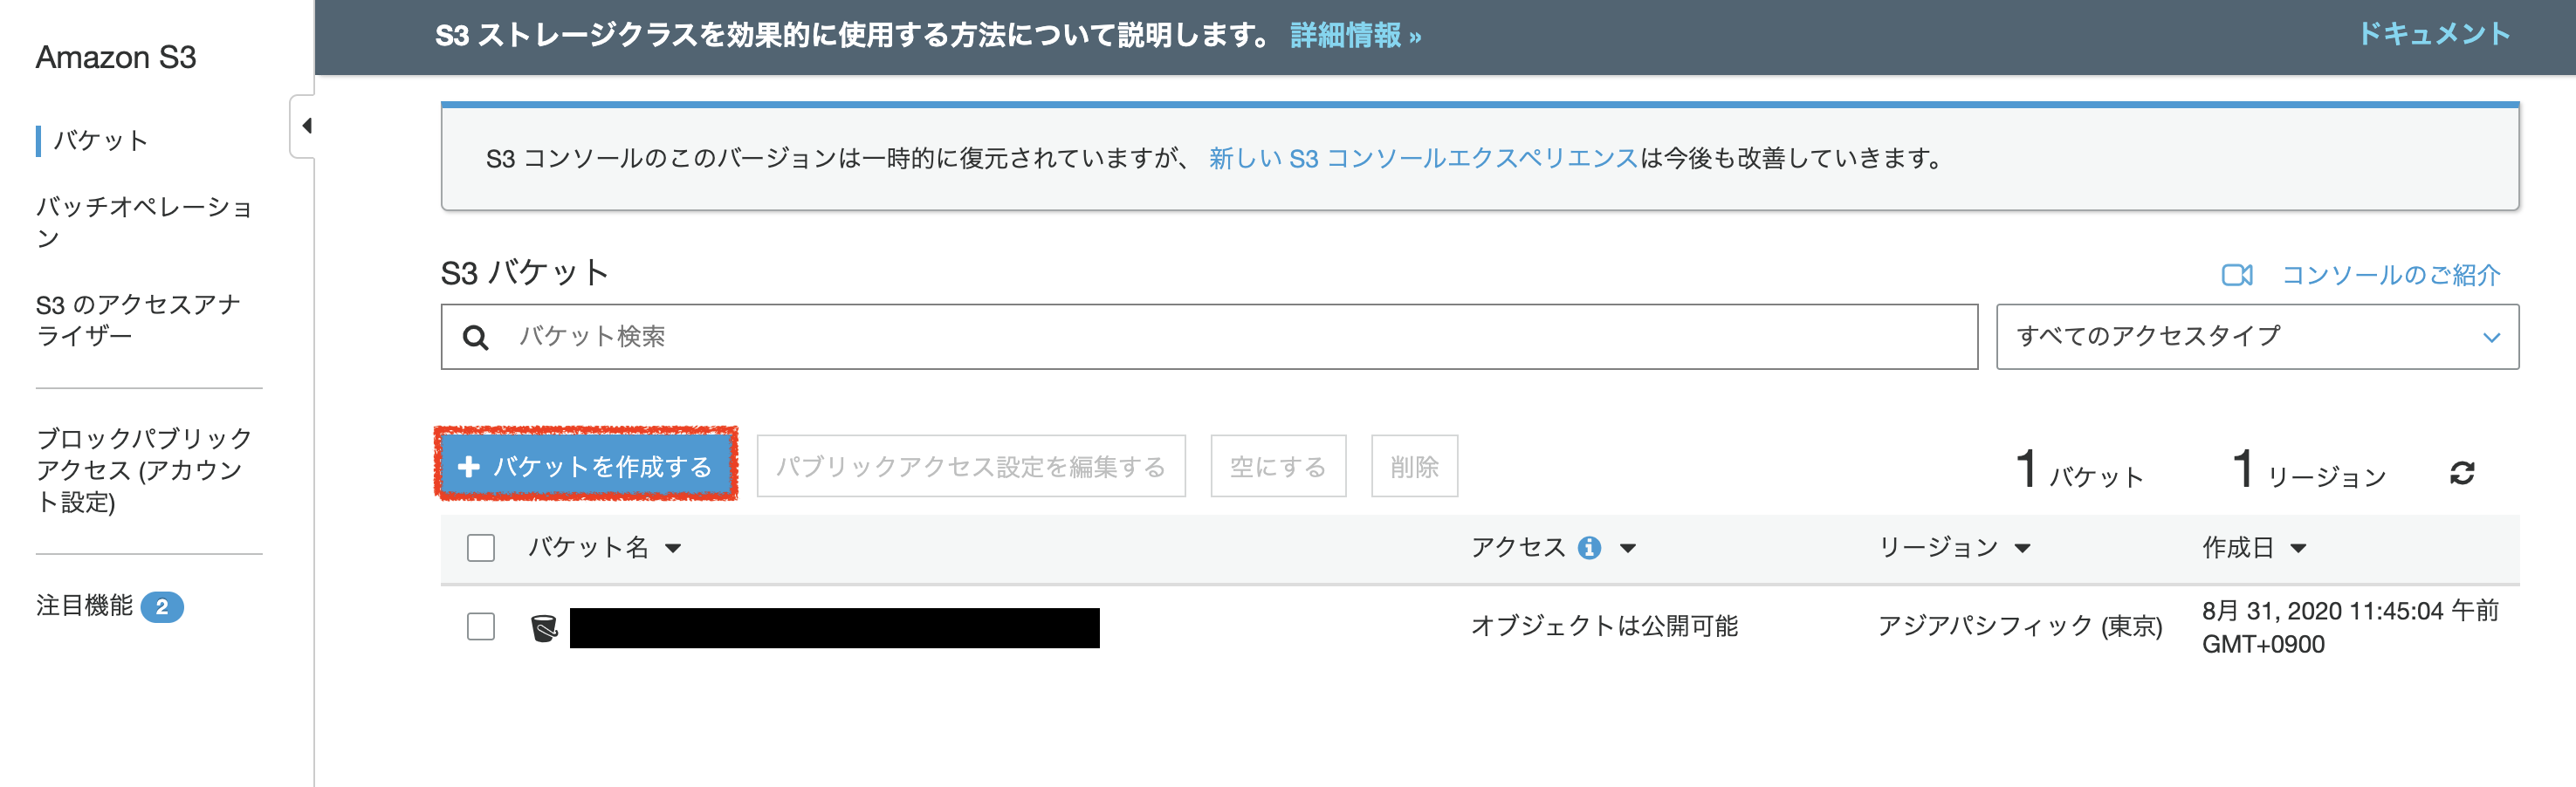Click the blue badge 2 next to 注目機能
2576x787 pixels.
162,607
